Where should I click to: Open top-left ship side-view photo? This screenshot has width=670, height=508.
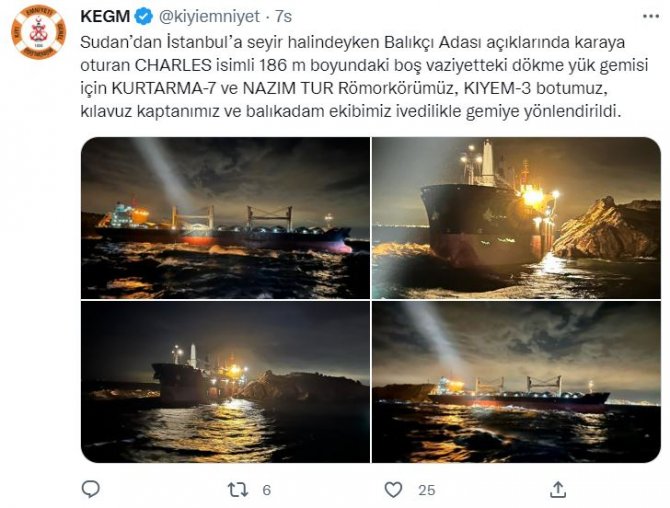[225, 218]
